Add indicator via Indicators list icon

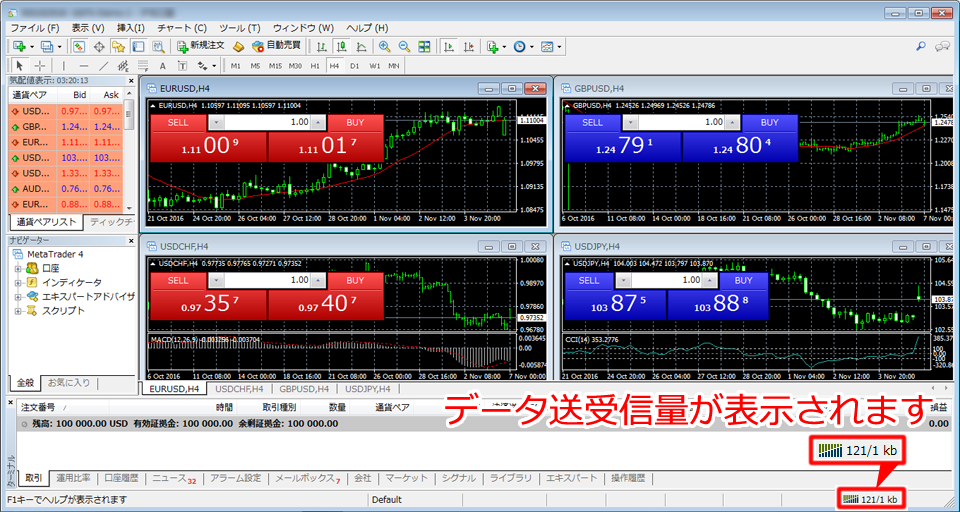click(492, 46)
